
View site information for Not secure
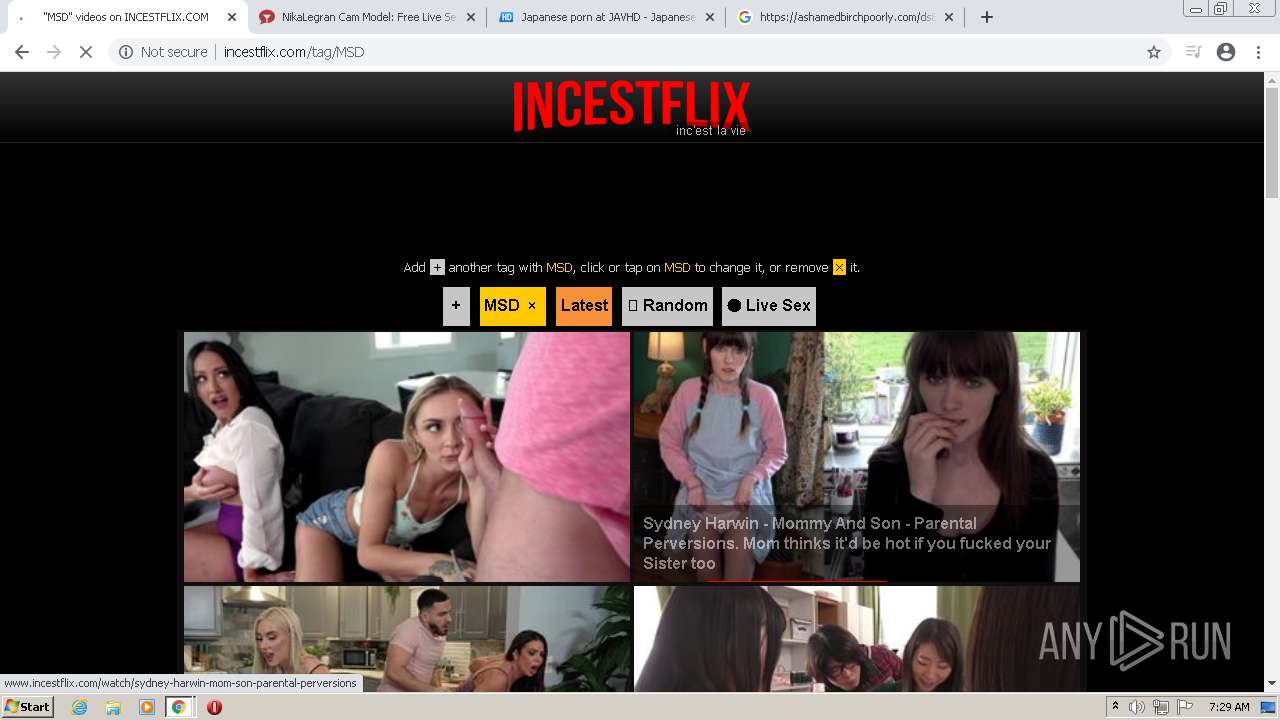click(163, 52)
